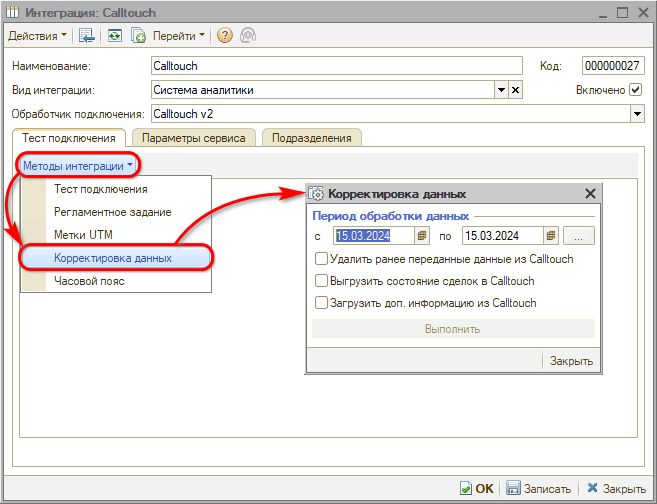Click the OK button at window bottom
Viewport: 657px width, 504px height.
(477, 488)
